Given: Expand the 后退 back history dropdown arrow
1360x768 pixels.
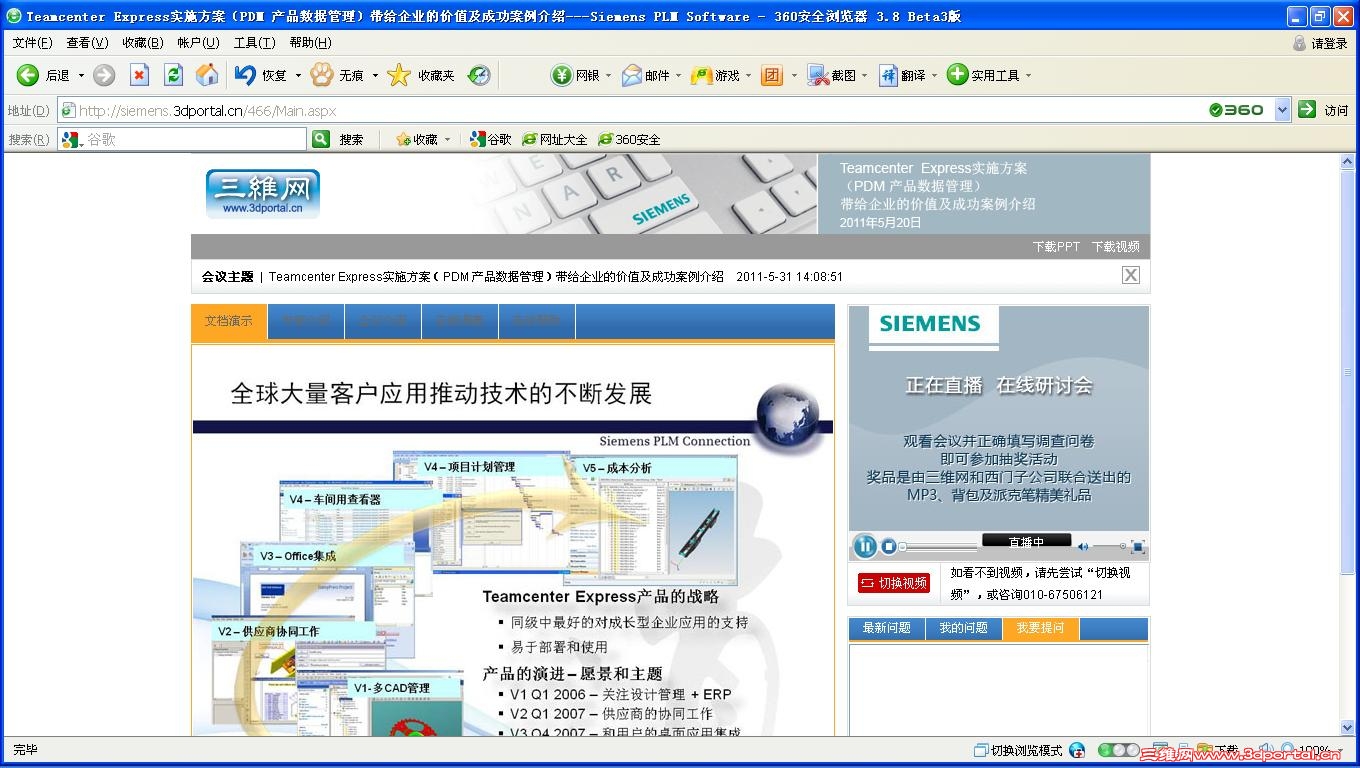Looking at the screenshot, I should tap(81, 76).
